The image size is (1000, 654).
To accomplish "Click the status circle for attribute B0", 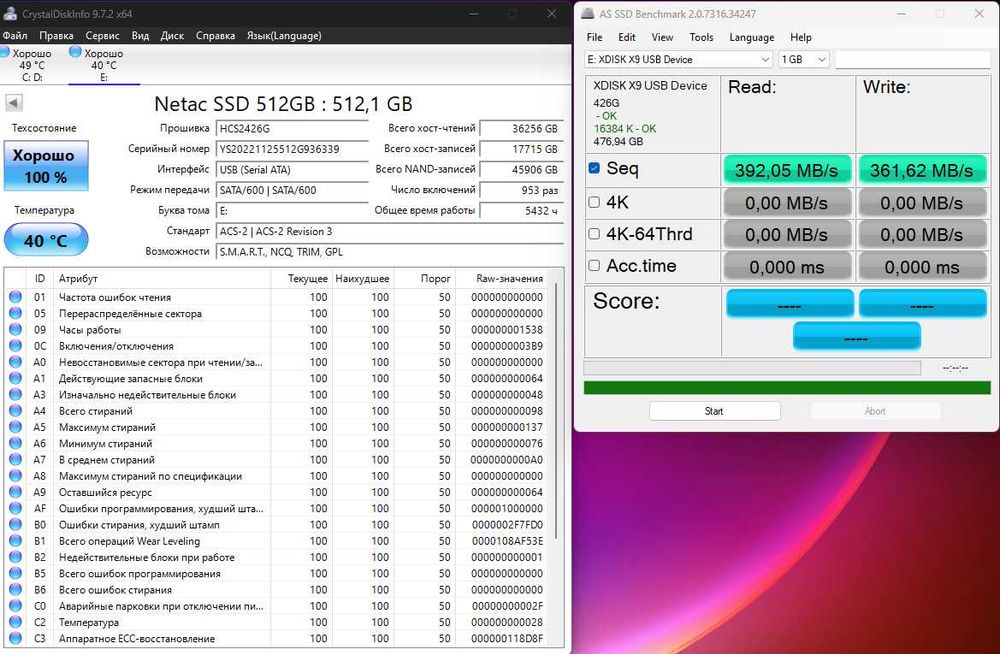I will point(15,524).
